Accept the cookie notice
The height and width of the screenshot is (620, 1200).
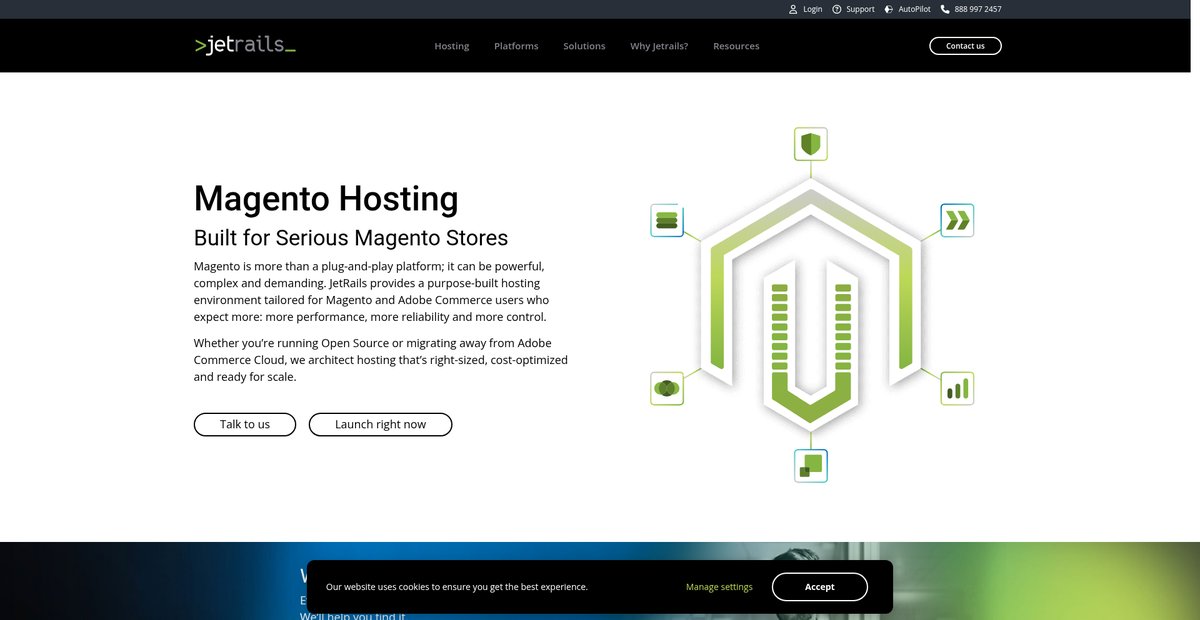[x=819, y=587]
